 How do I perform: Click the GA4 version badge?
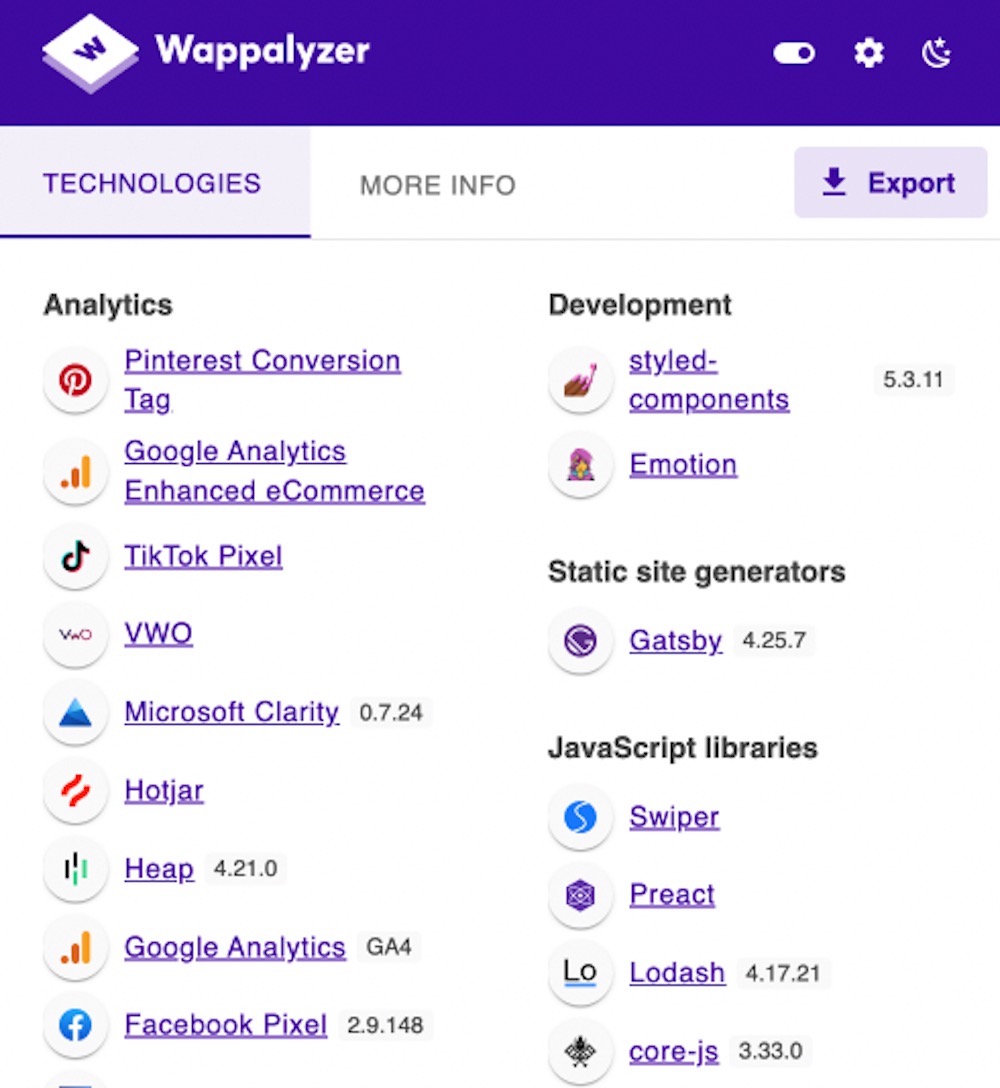click(x=389, y=946)
